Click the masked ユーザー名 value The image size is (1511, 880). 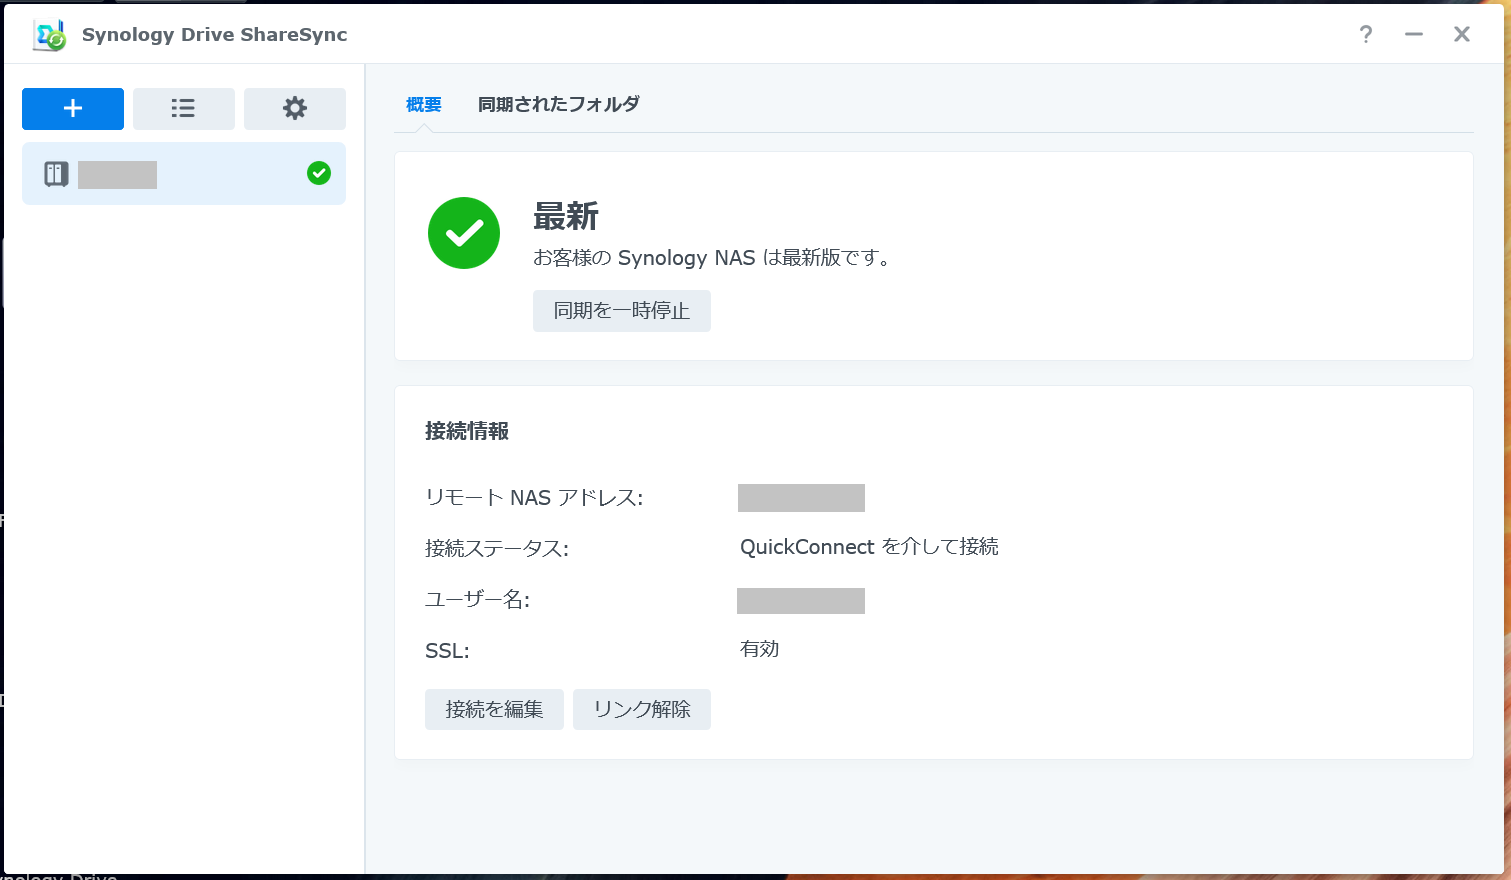(x=800, y=600)
